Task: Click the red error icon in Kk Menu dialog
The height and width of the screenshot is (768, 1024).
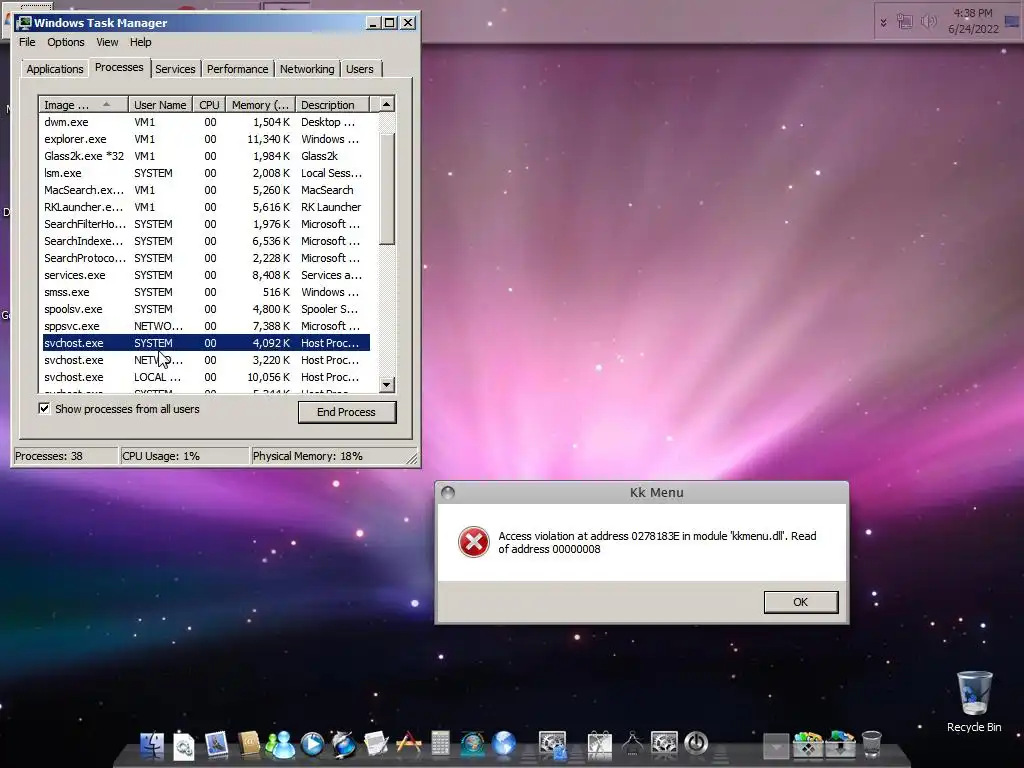Action: [x=473, y=542]
